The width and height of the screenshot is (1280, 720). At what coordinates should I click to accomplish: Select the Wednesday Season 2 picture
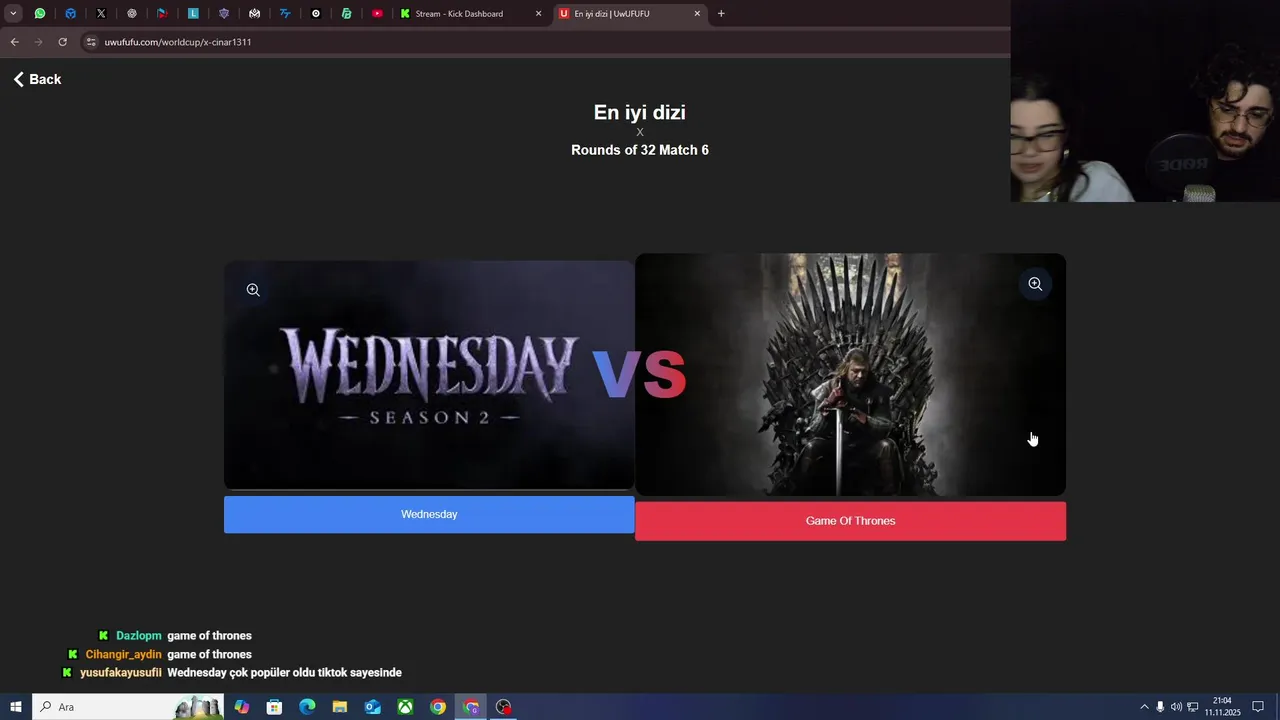coord(429,375)
